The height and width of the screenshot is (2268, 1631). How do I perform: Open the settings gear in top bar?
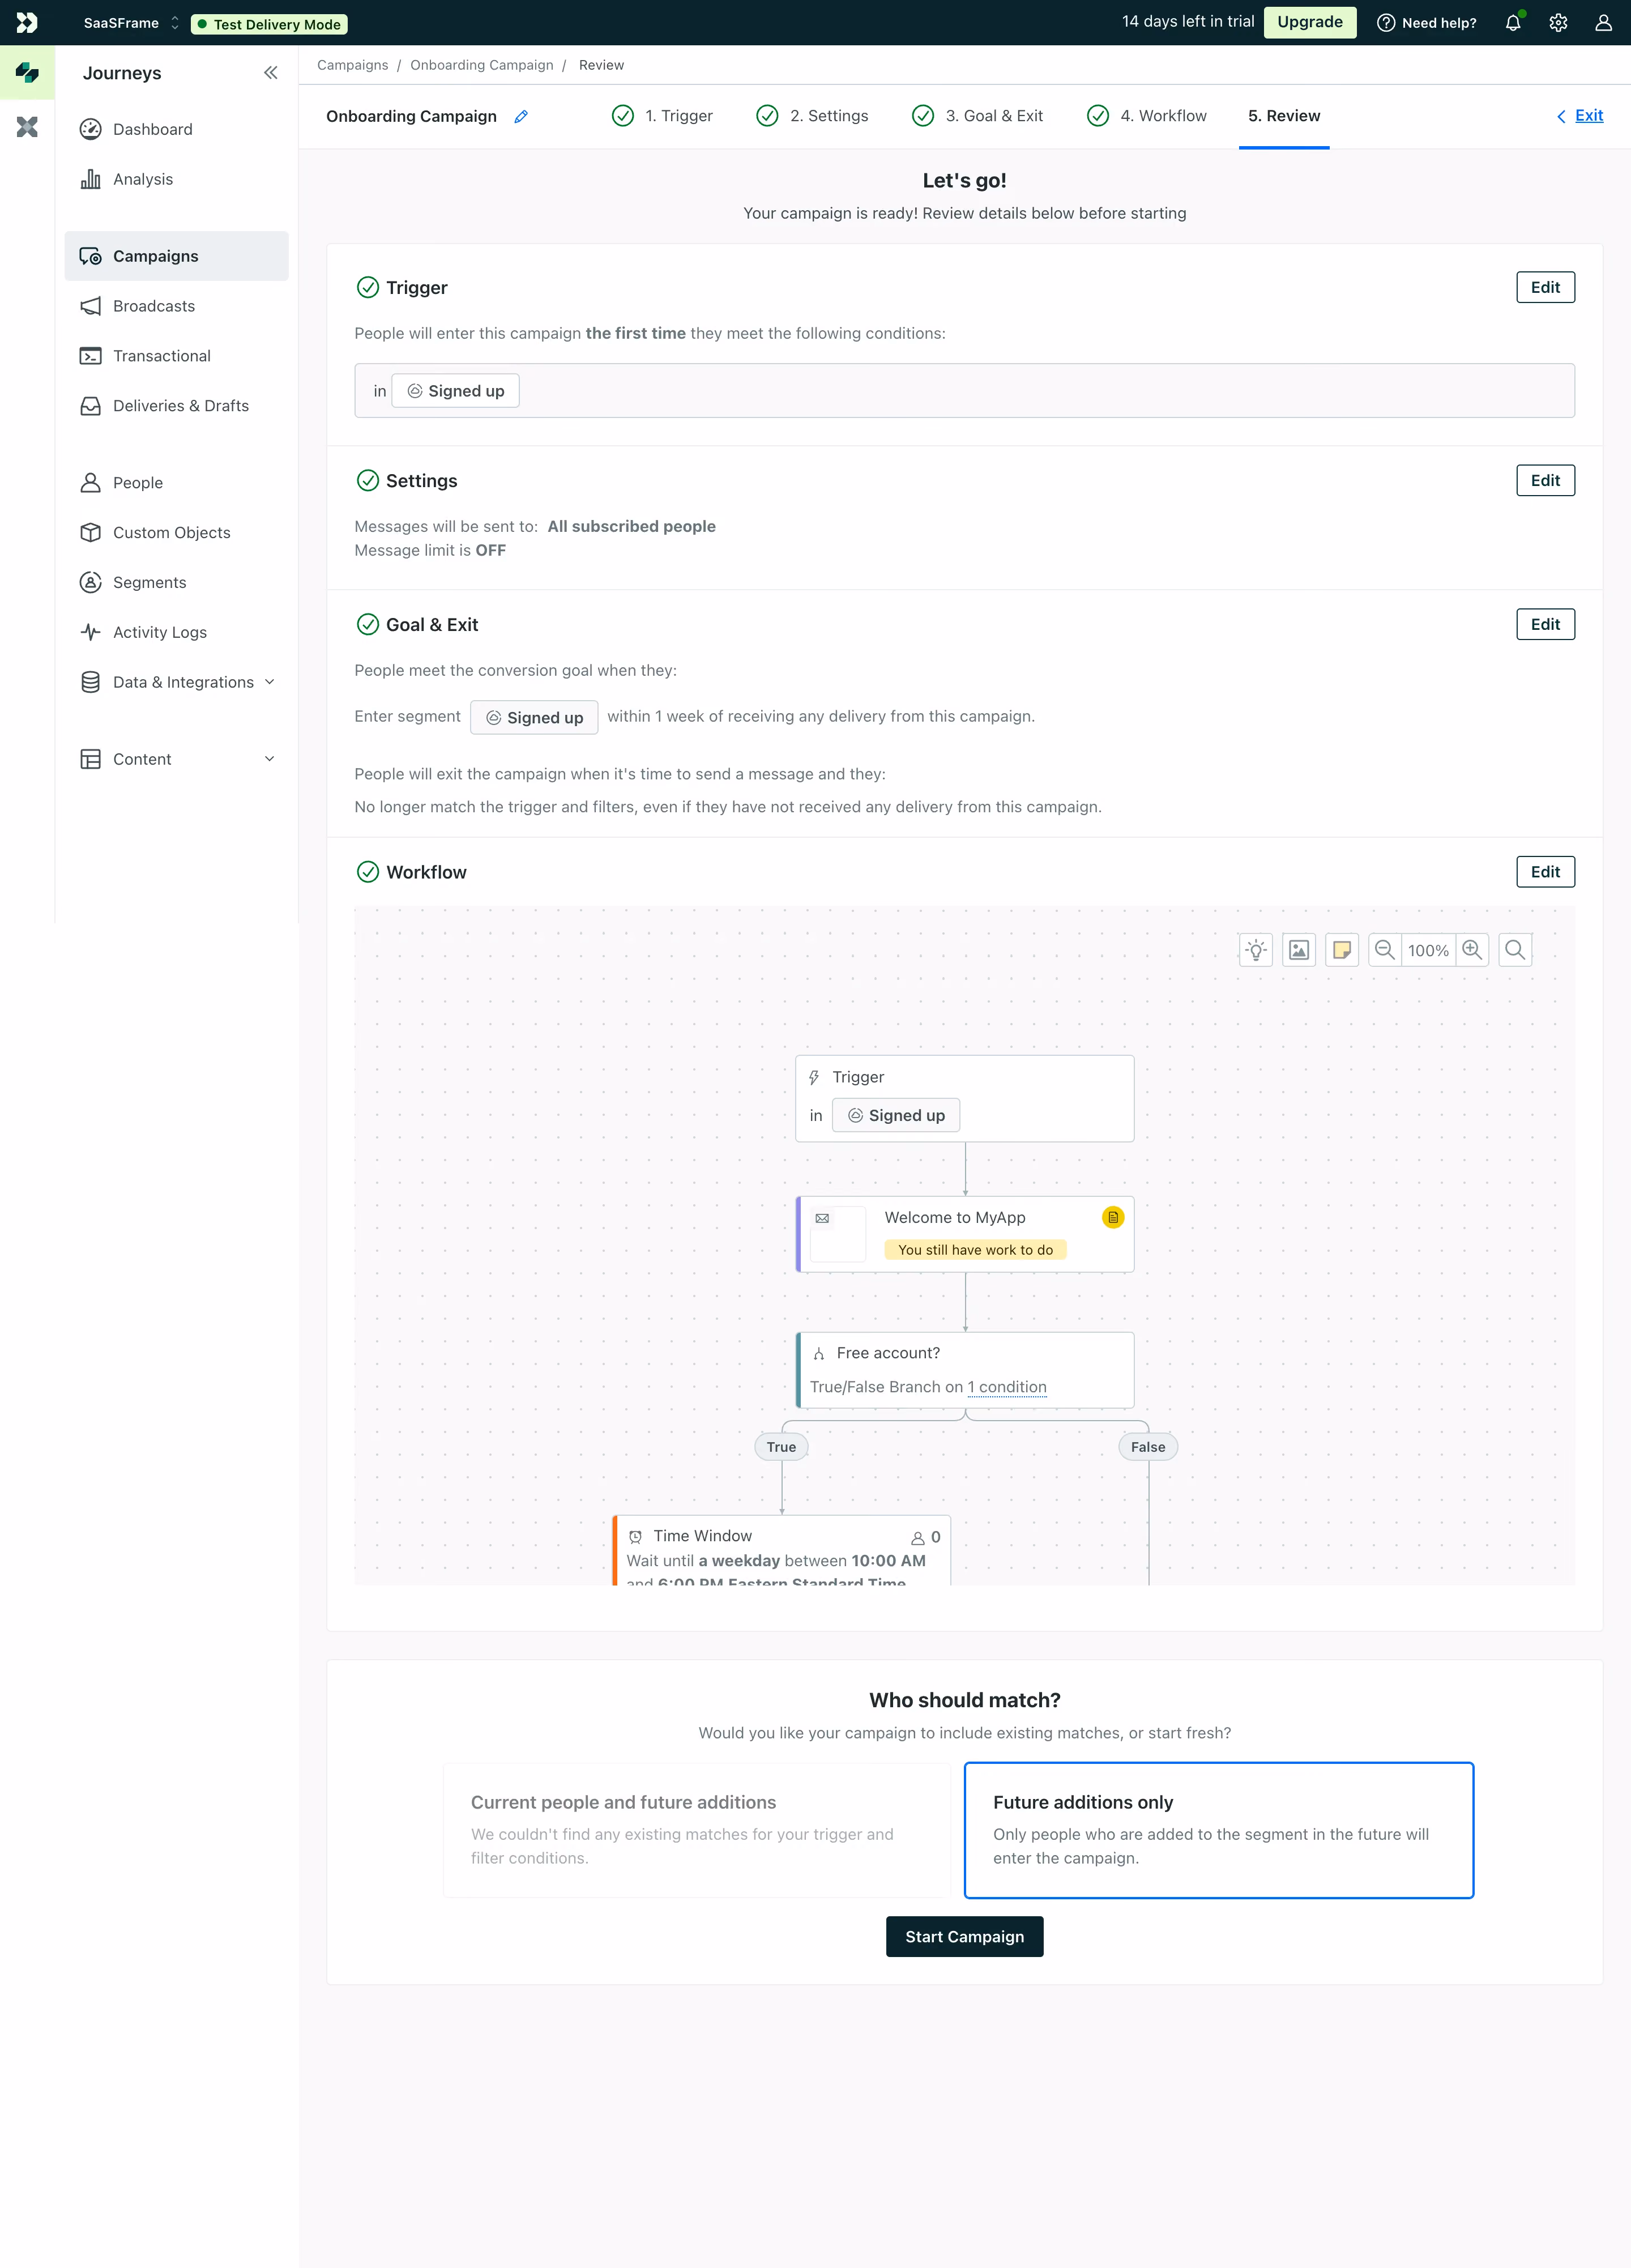[1558, 23]
